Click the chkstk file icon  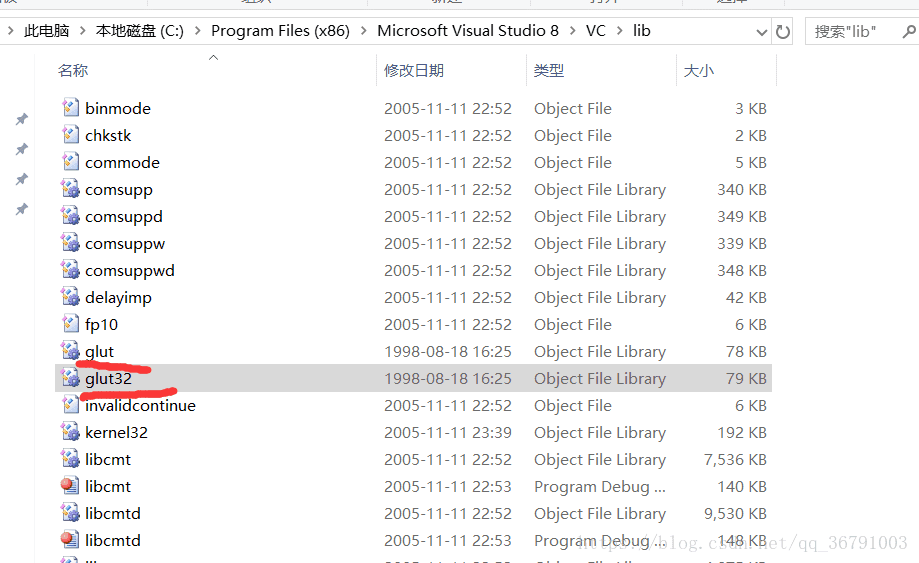click(70, 135)
